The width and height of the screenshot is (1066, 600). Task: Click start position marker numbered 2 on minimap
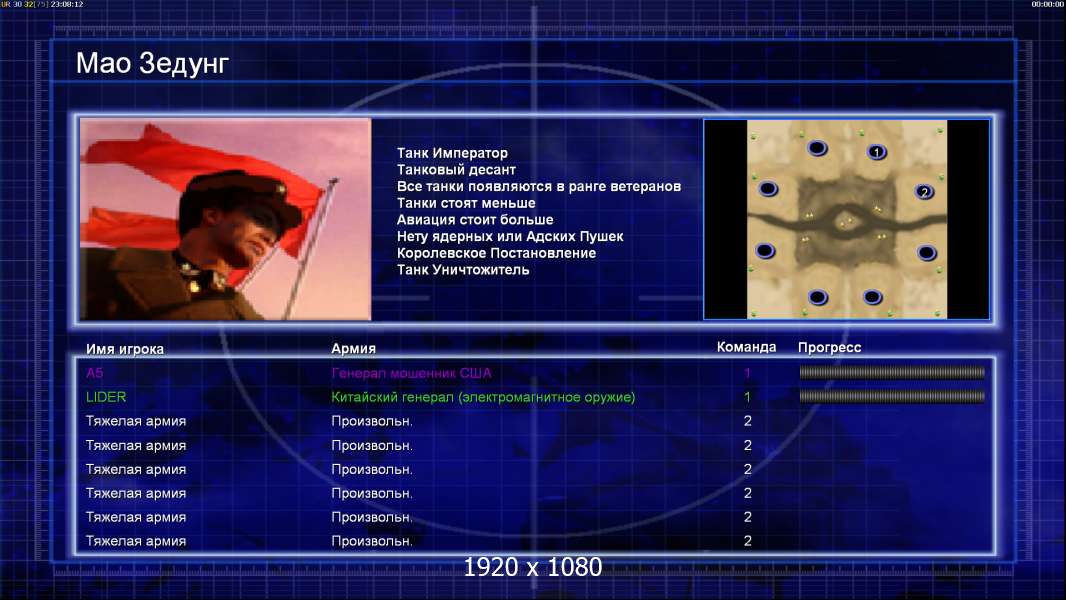coord(924,192)
